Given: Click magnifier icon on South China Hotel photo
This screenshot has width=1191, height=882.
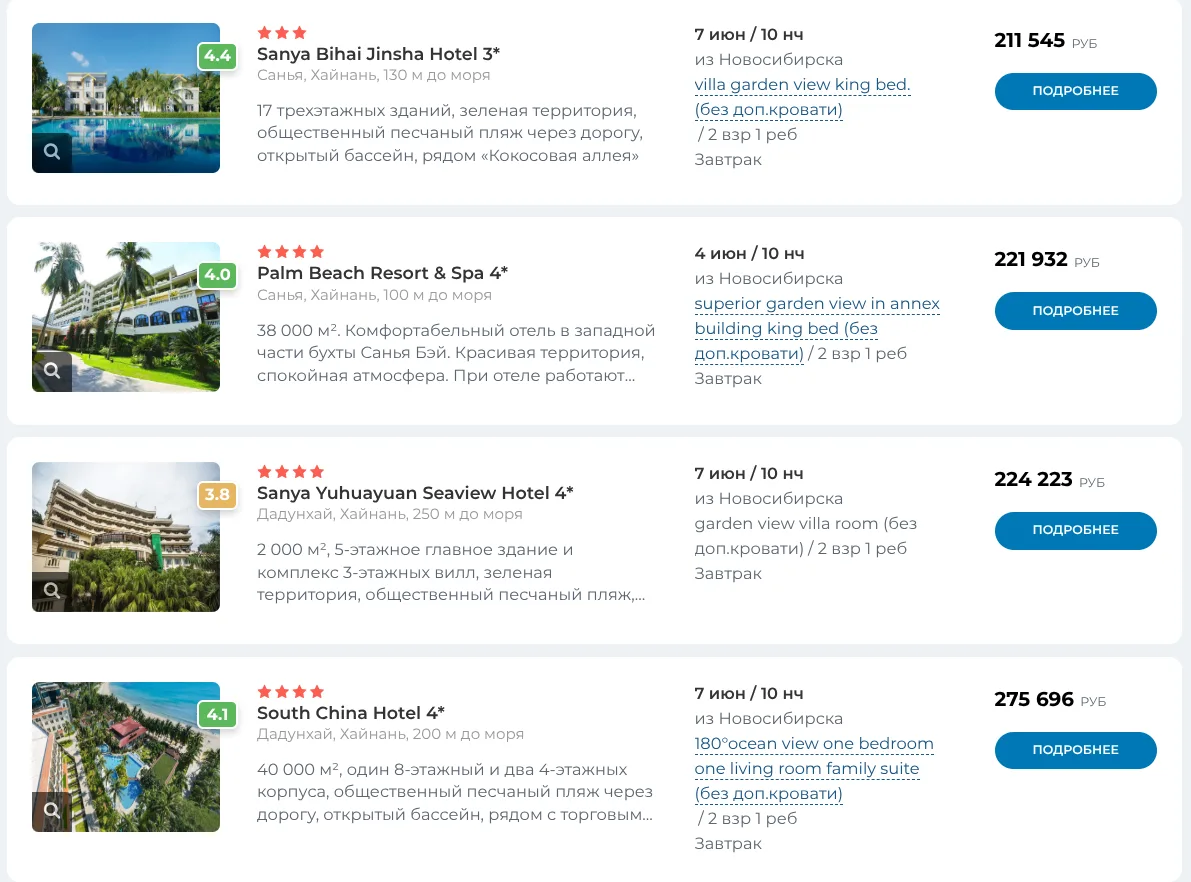Looking at the screenshot, I should (x=52, y=811).
